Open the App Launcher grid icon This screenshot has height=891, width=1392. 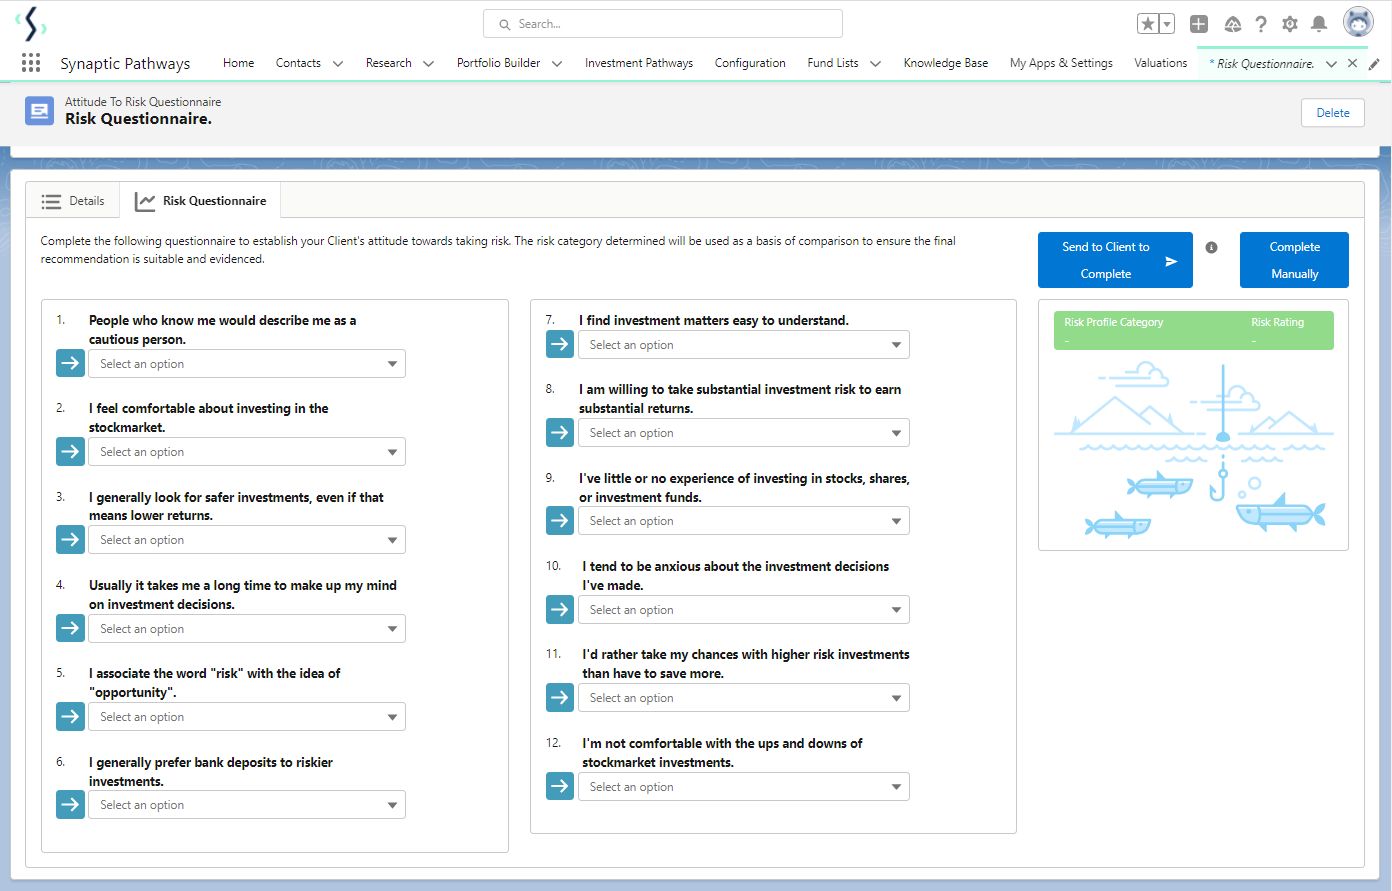pyautogui.click(x=30, y=62)
